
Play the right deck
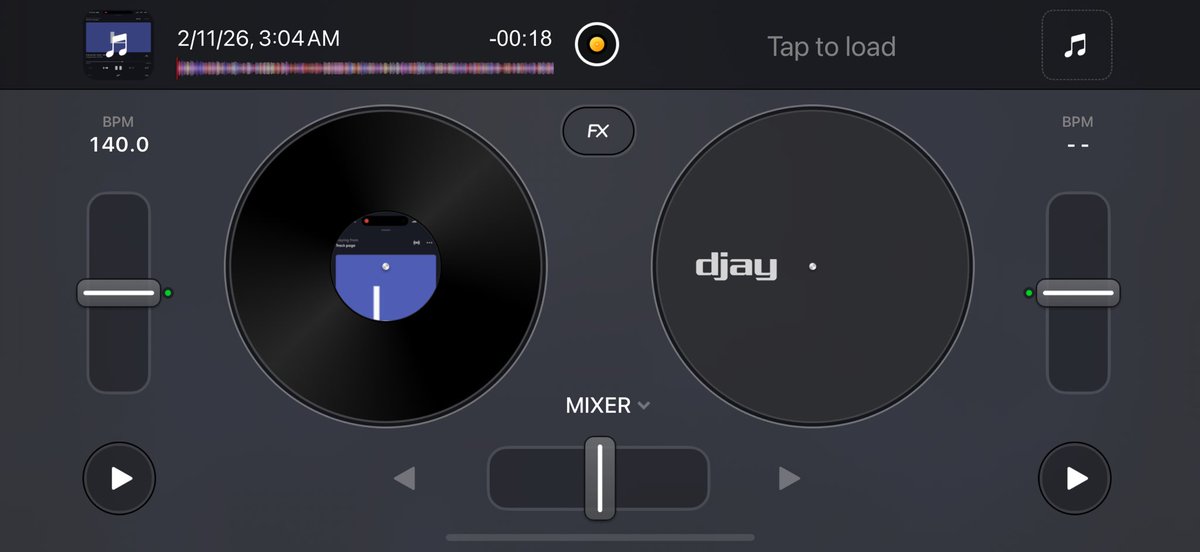click(x=1075, y=478)
